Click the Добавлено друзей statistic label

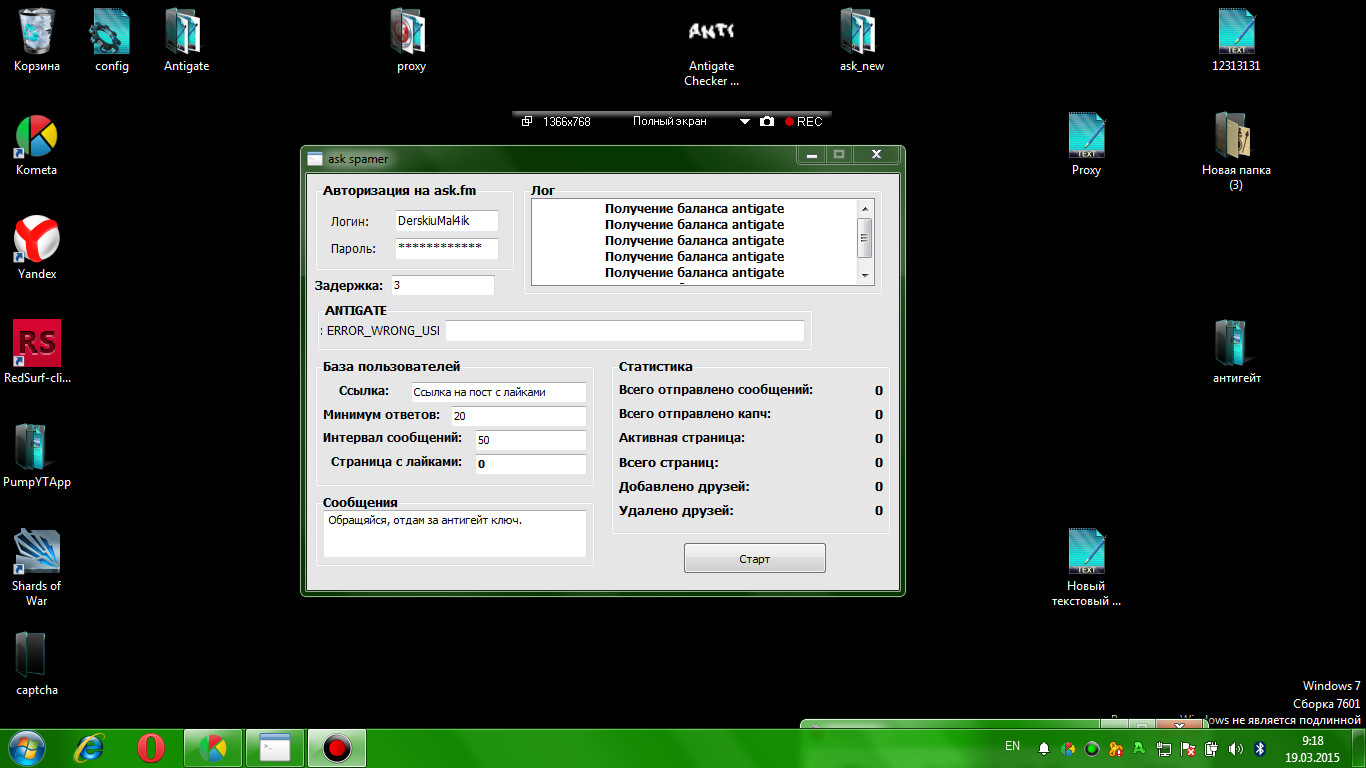(x=684, y=486)
